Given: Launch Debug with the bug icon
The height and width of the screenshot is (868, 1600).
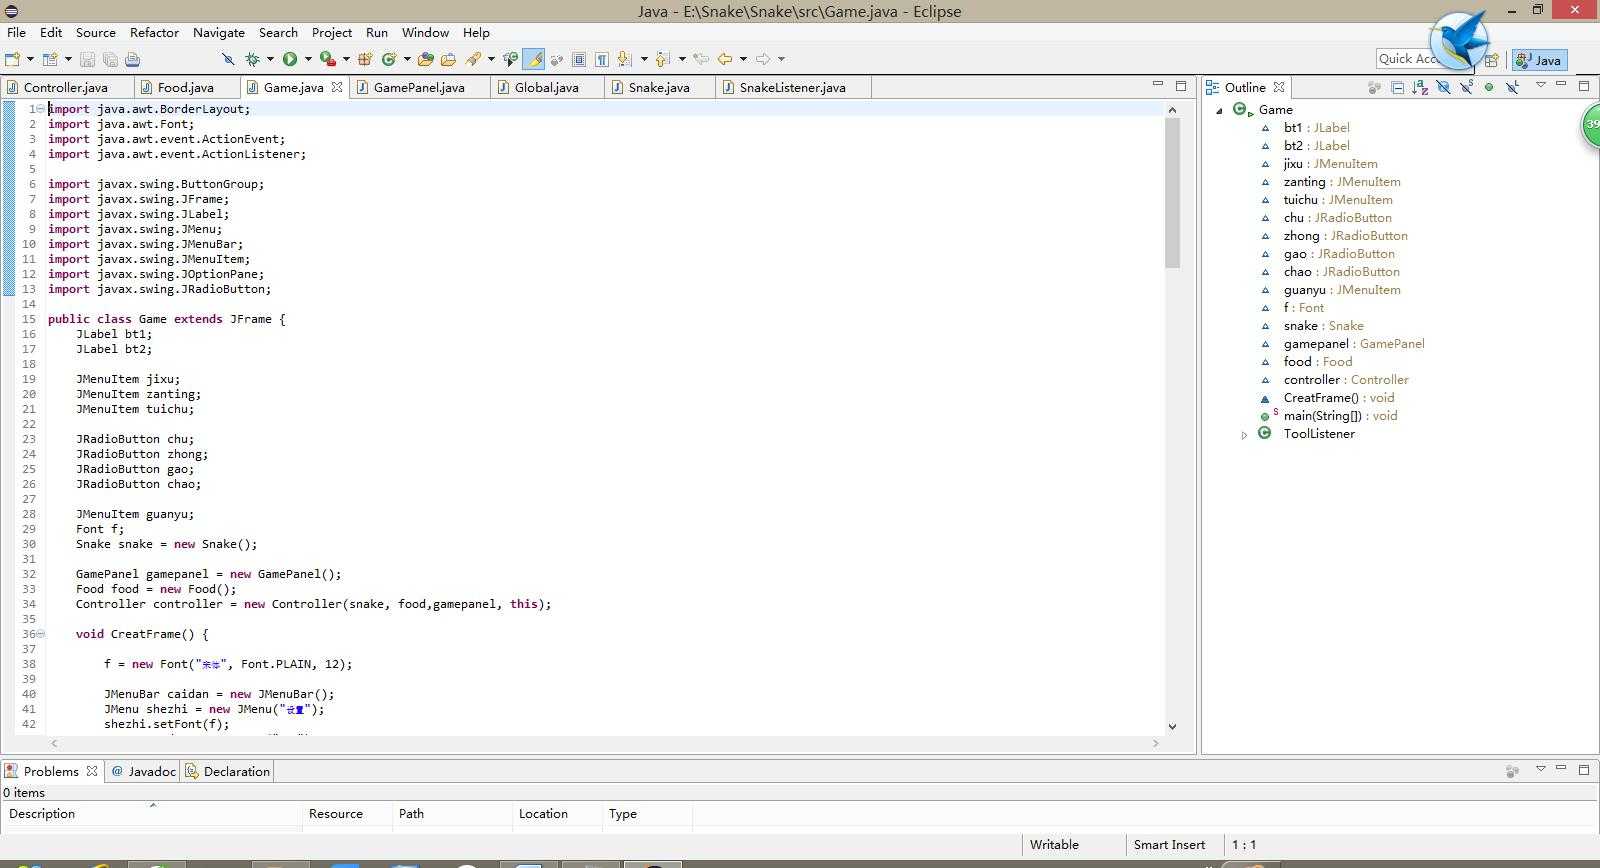Looking at the screenshot, I should pos(252,59).
